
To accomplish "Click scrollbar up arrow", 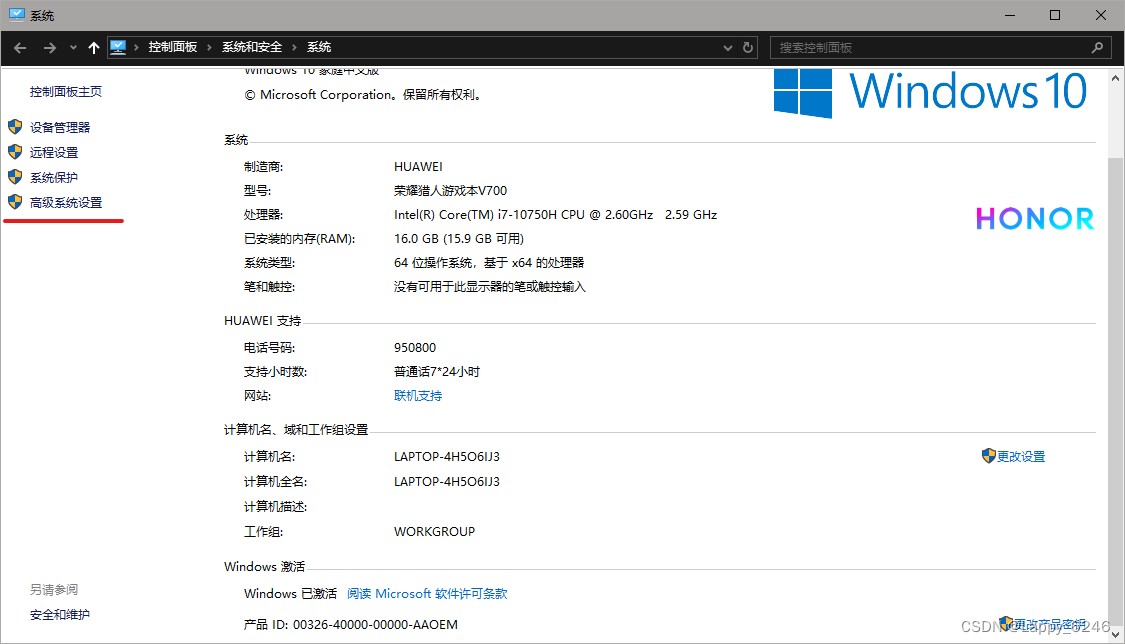I will [x=1116, y=77].
